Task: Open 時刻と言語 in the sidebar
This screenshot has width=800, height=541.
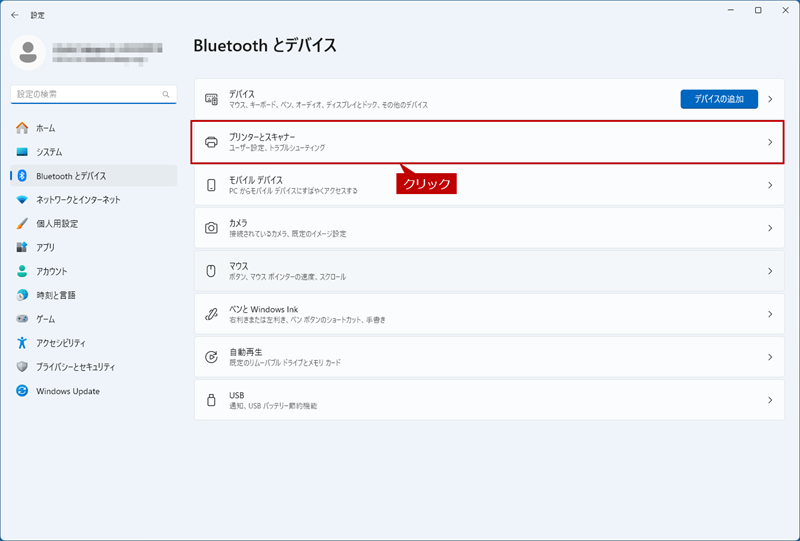Action: coord(94,295)
